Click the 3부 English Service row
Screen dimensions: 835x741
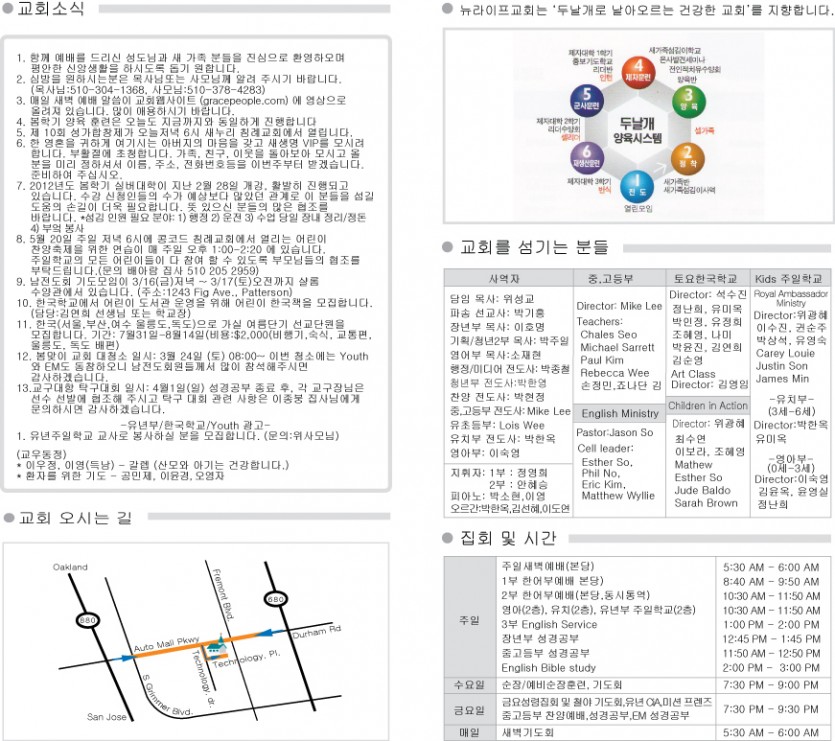(x=549, y=624)
